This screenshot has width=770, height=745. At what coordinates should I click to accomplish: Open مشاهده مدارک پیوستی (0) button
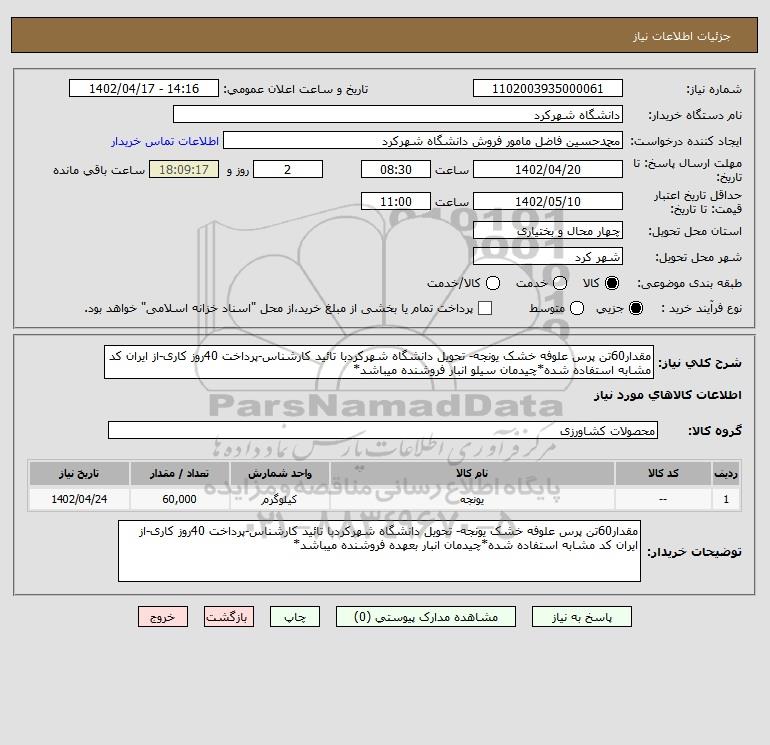[426, 617]
